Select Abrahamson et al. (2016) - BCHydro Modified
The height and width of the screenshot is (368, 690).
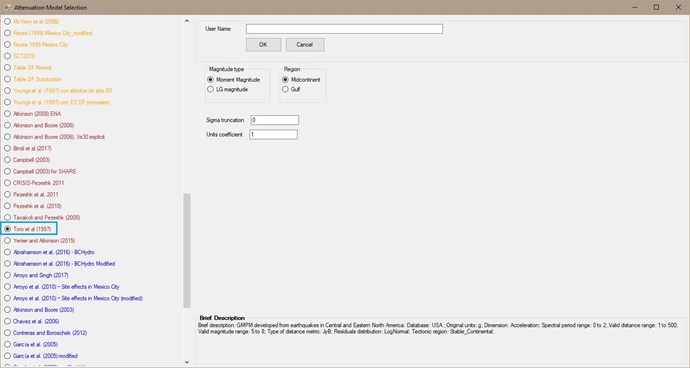[59, 264]
